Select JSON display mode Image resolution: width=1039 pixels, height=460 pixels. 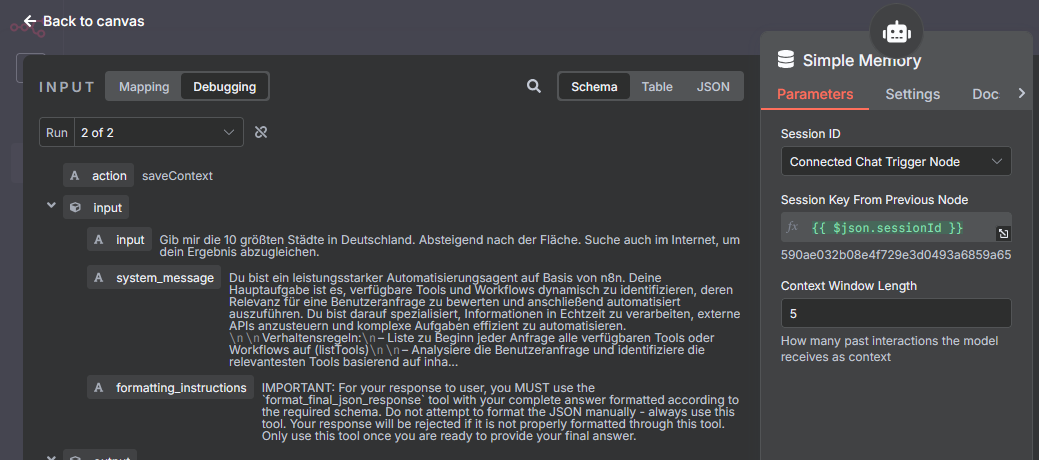point(713,87)
